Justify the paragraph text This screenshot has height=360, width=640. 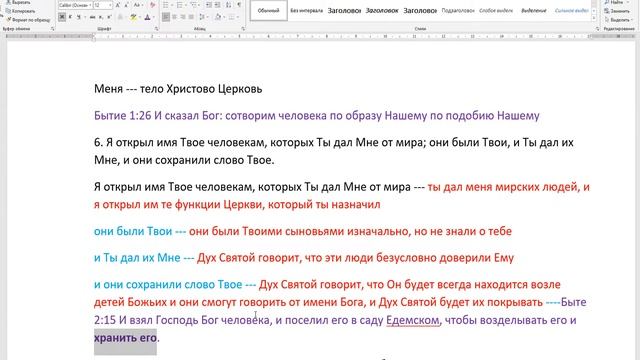coord(191,17)
